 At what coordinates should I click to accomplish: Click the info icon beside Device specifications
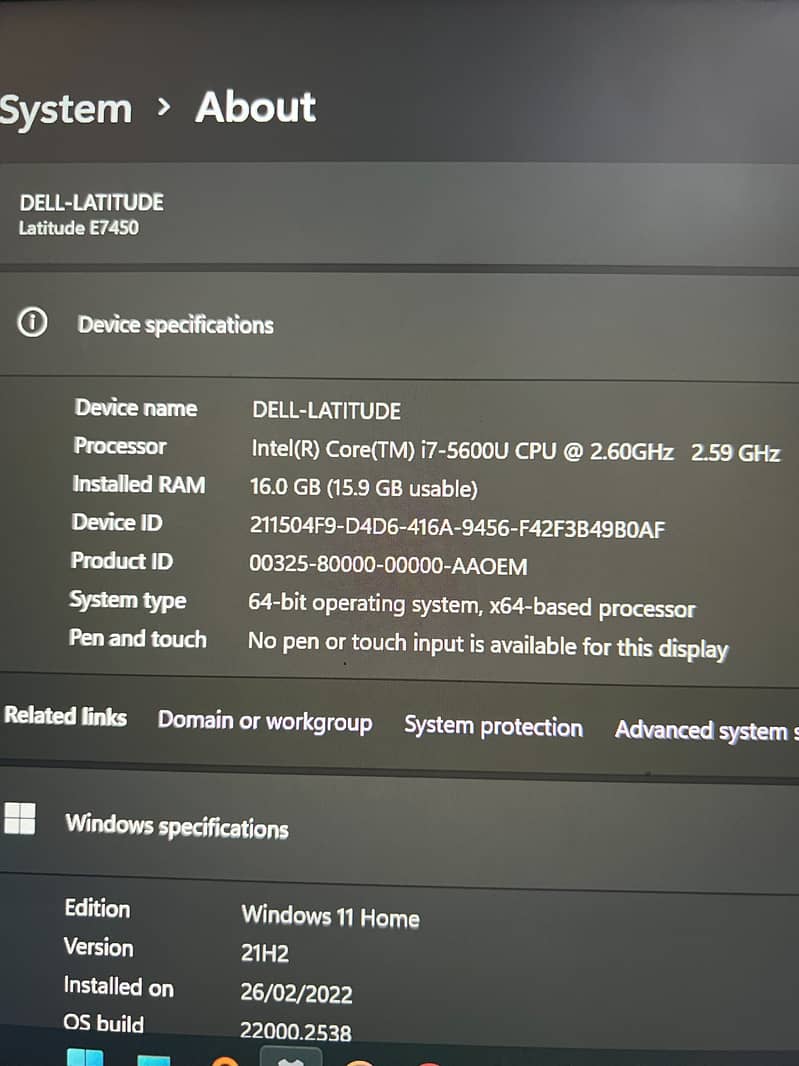coord(32,322)
